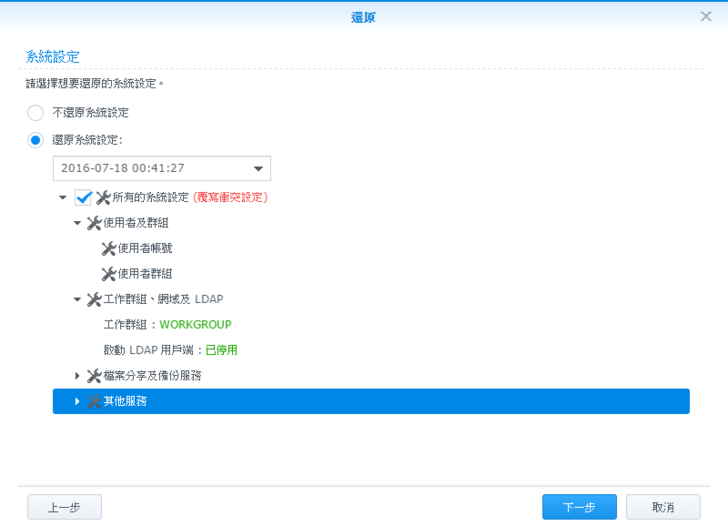
Task: Click wrench icon beside 所有的系統設定
Action: coord(103,198)
